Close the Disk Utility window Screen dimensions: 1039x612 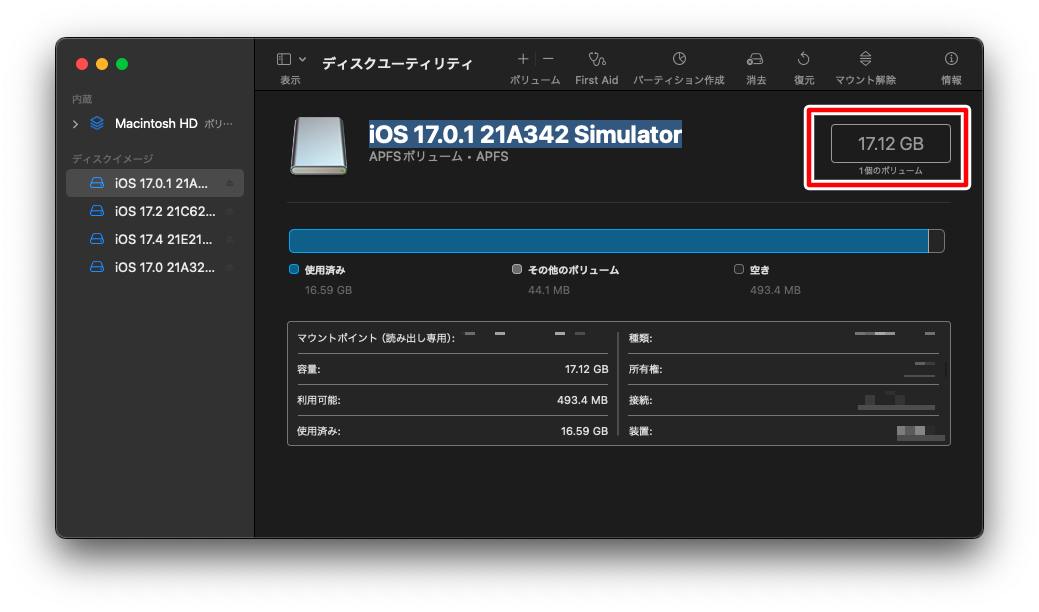tap(82, 64)
